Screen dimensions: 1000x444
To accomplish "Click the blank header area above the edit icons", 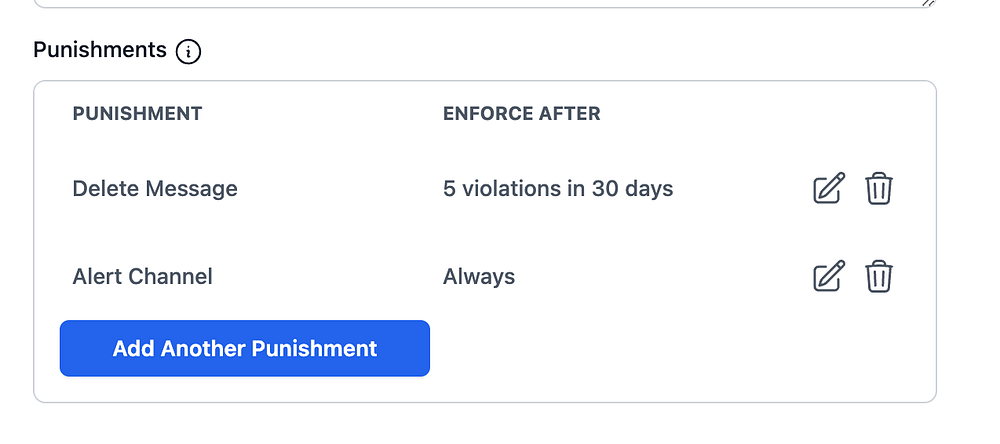I will [x=850, y=114].
